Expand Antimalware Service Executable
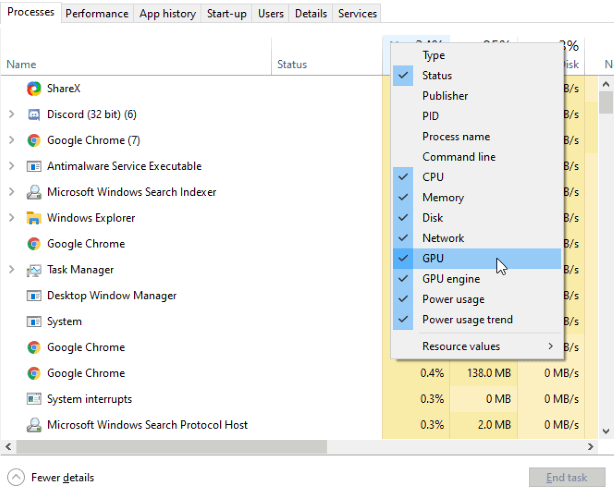This screenshot has height=500, width=614. [12, 166]
